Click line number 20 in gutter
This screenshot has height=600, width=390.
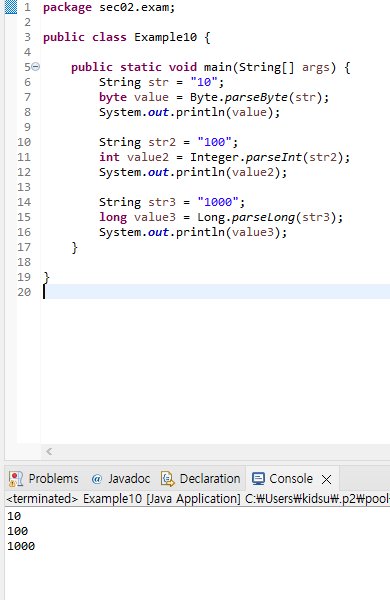coord(24,292)
